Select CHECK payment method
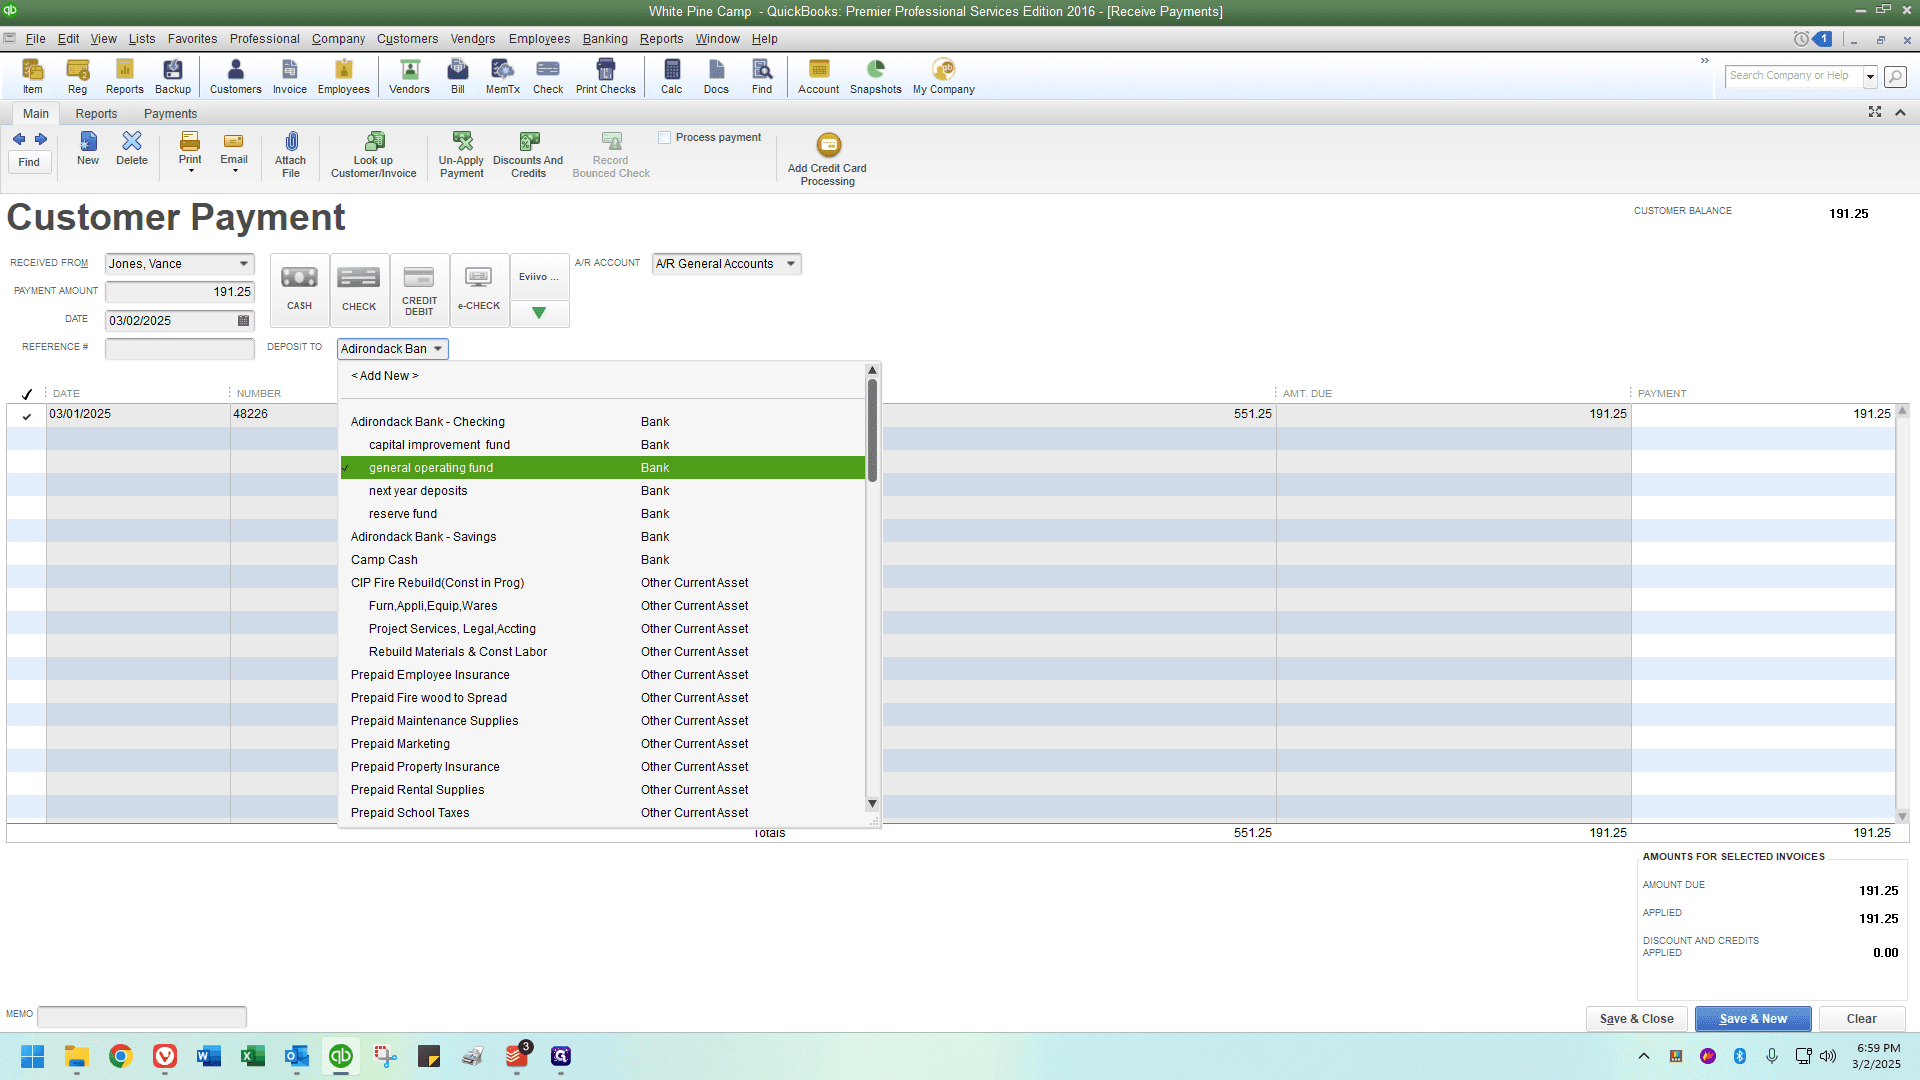The width and height of the screenshot is (1920, 1080). click(x=359, y=290)
